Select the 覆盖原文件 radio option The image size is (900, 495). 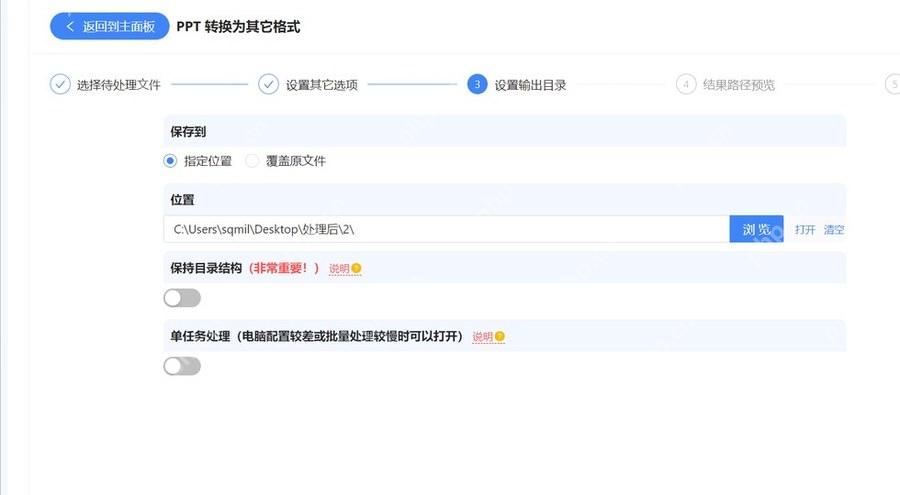(252, 161)
